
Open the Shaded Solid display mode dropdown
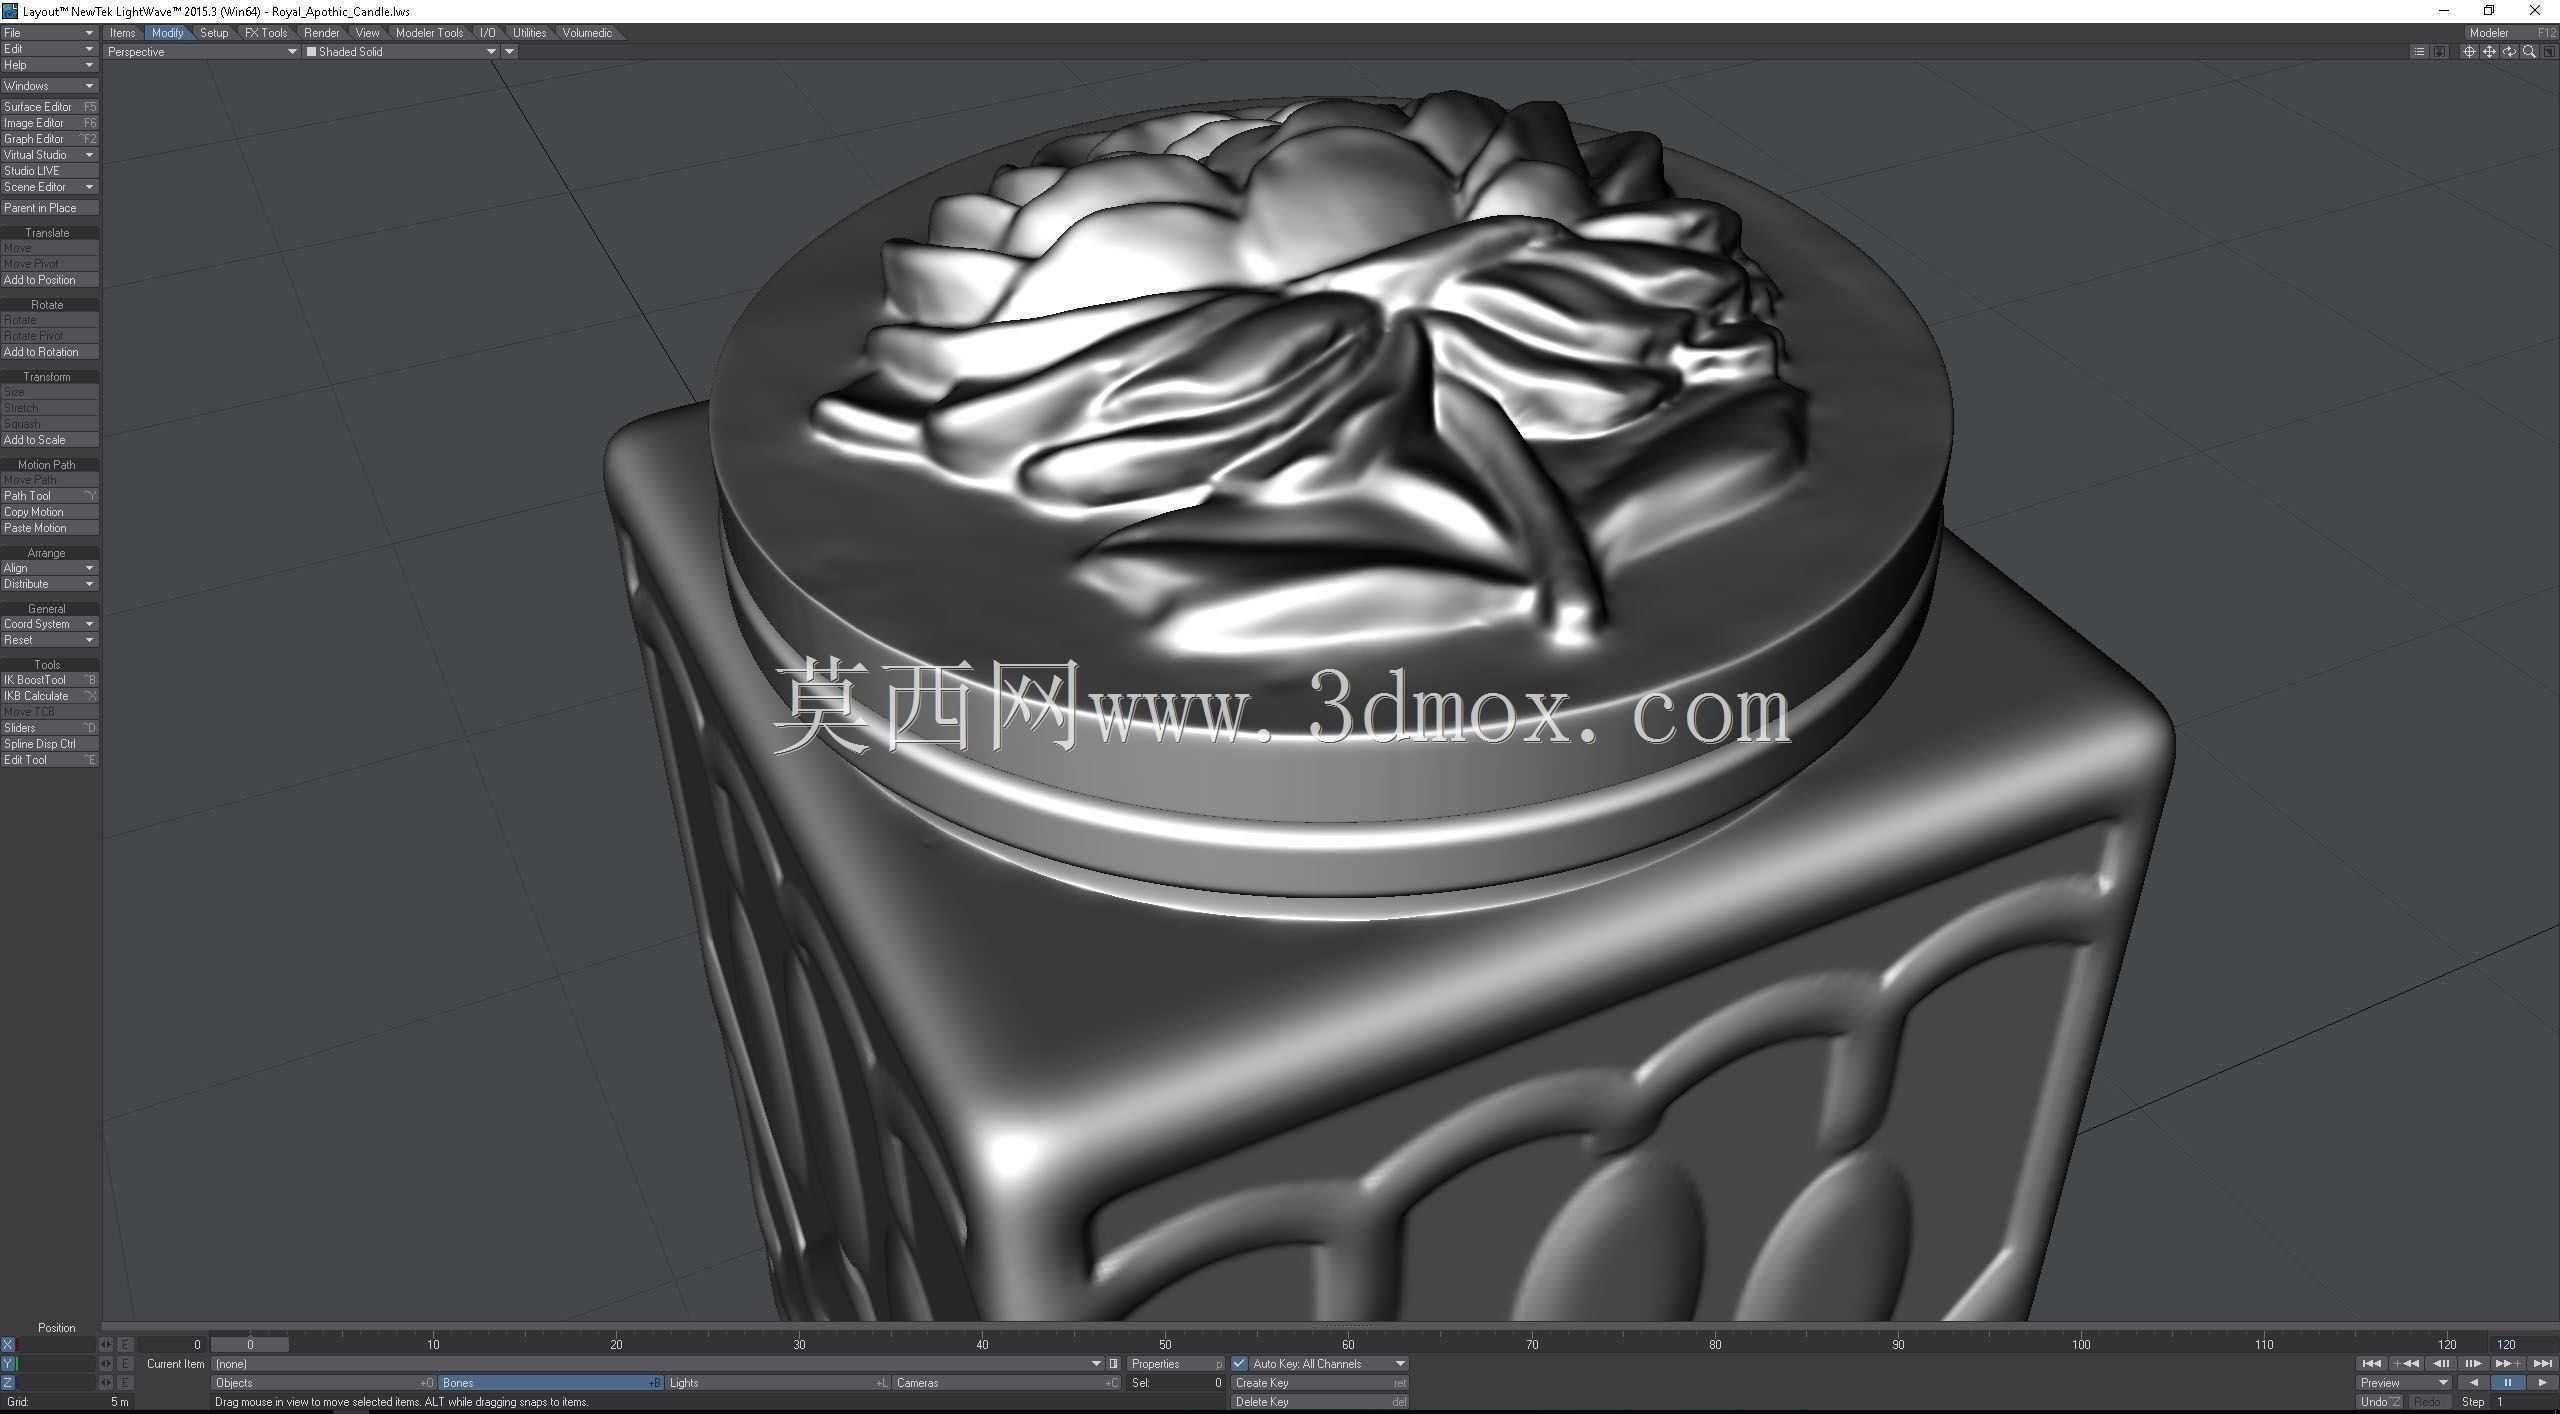point(401,52)
